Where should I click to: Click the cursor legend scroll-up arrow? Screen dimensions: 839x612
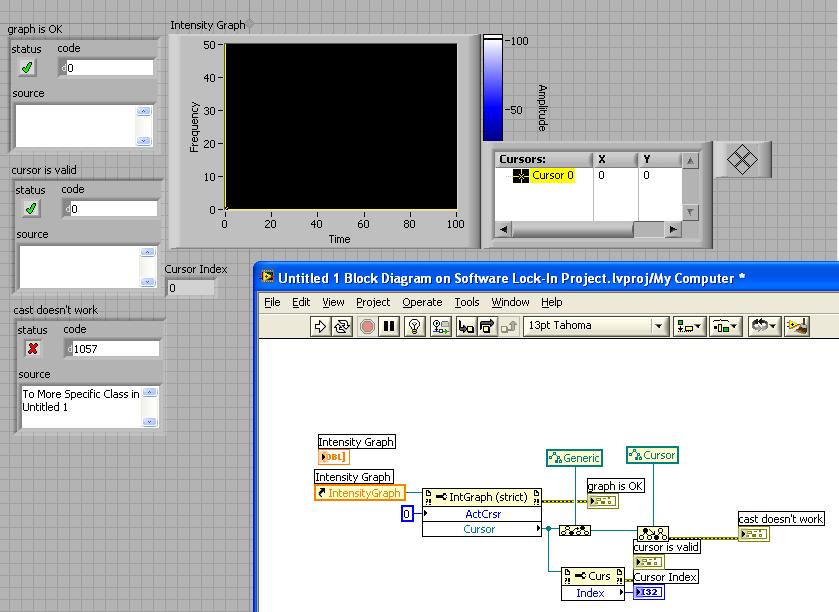(x=690, y=160)
